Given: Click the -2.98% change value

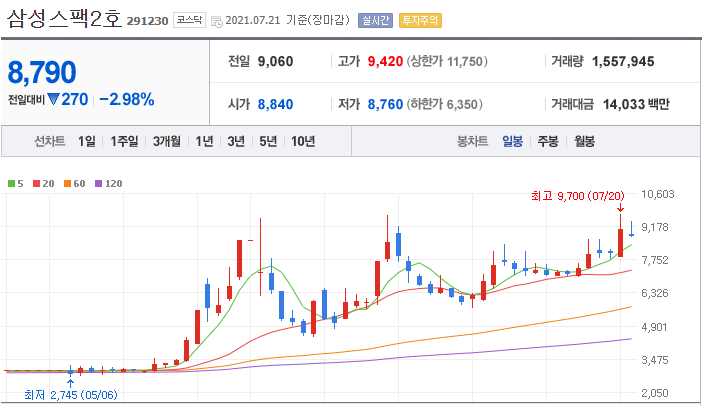Looking at the screenshot, I should point(127,99).
